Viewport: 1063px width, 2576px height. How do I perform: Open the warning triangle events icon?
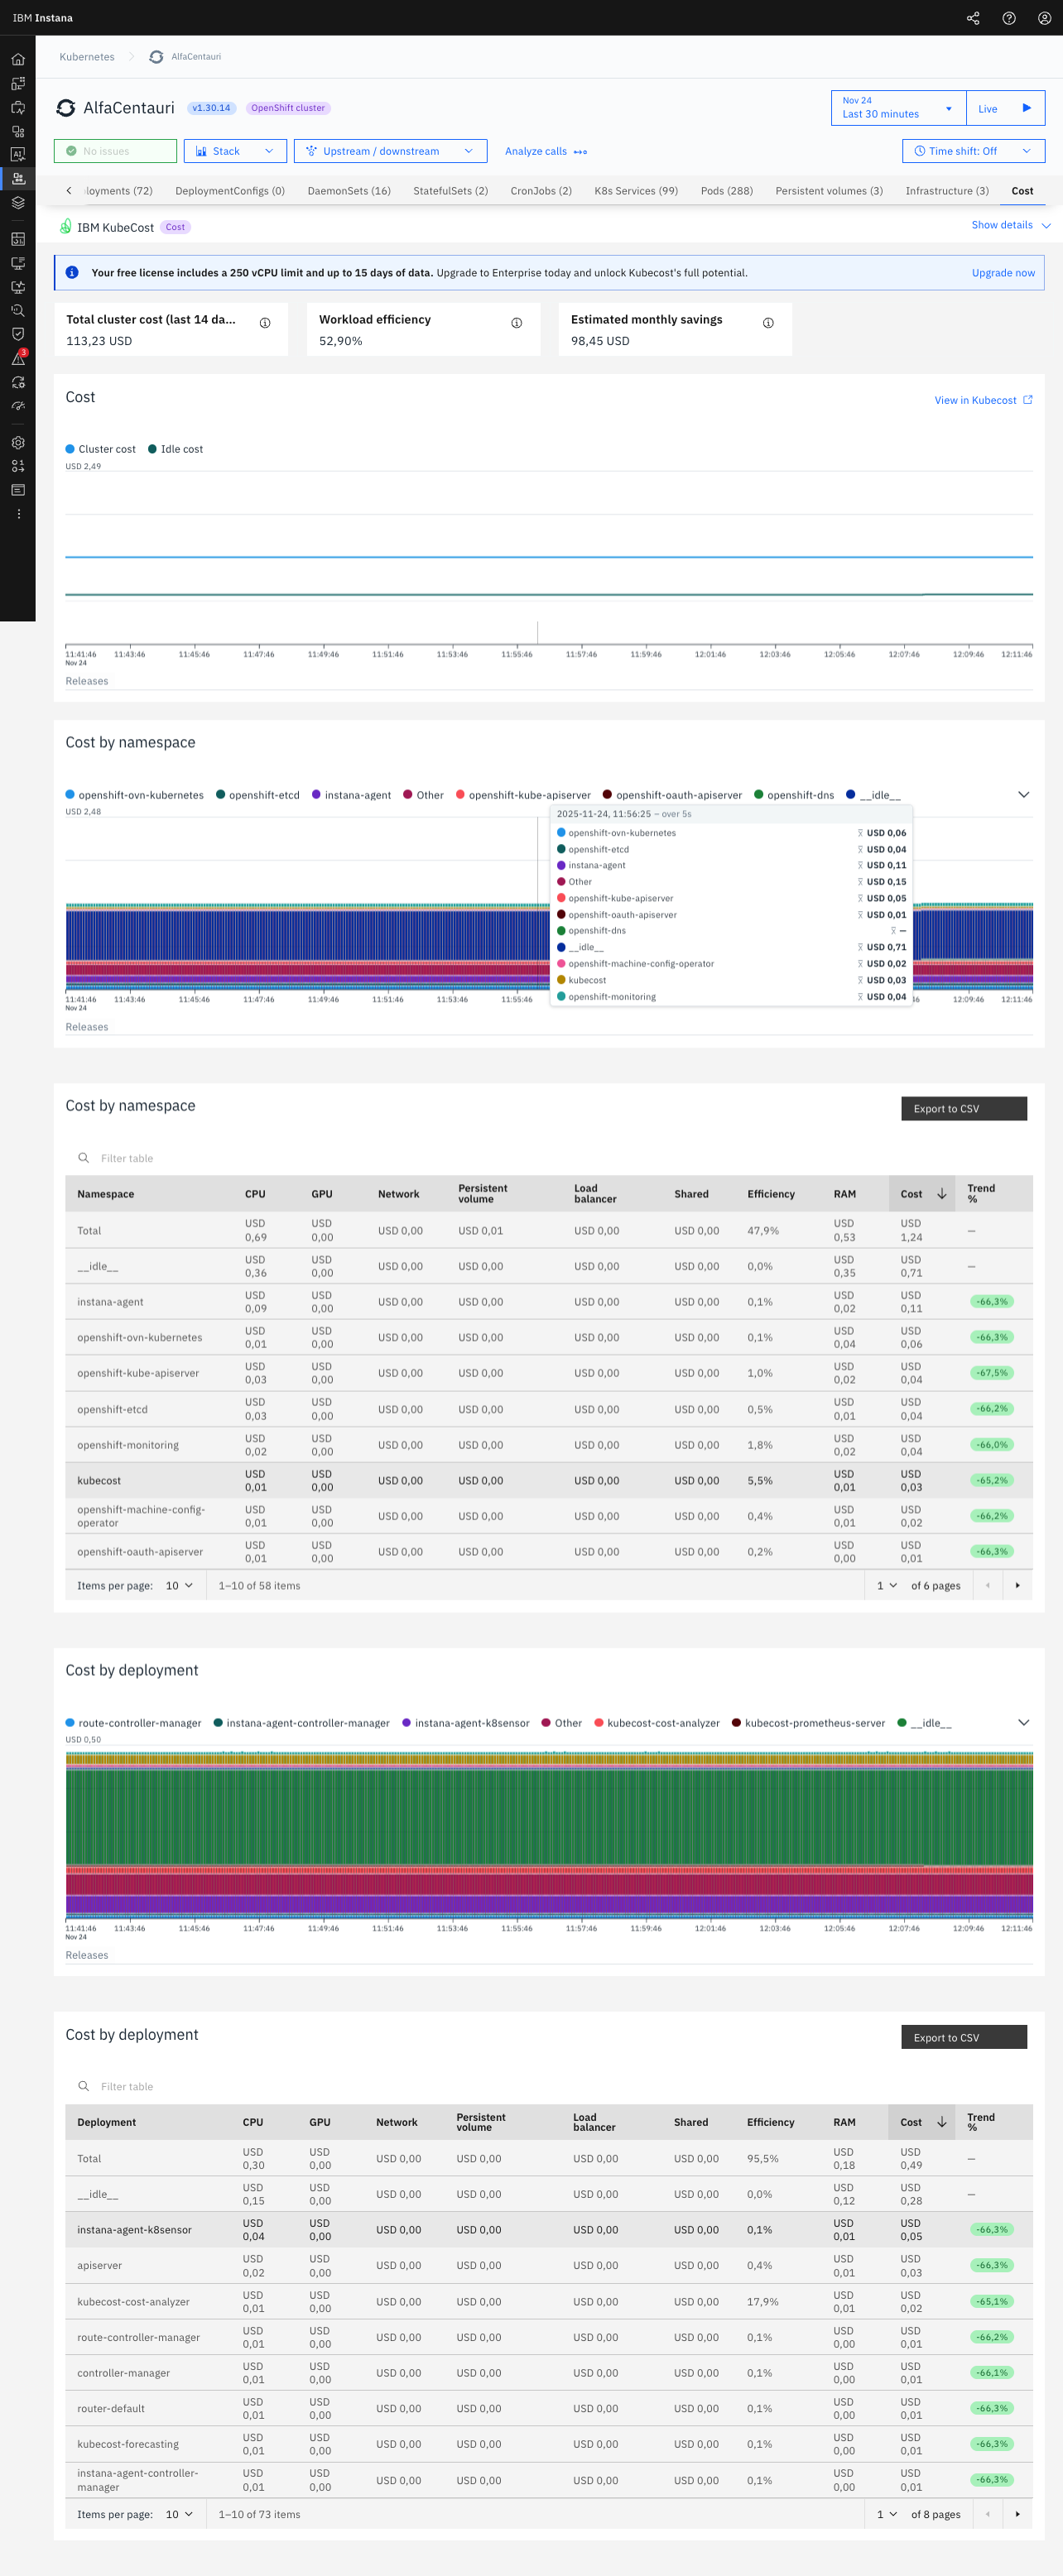pos(18,358)
